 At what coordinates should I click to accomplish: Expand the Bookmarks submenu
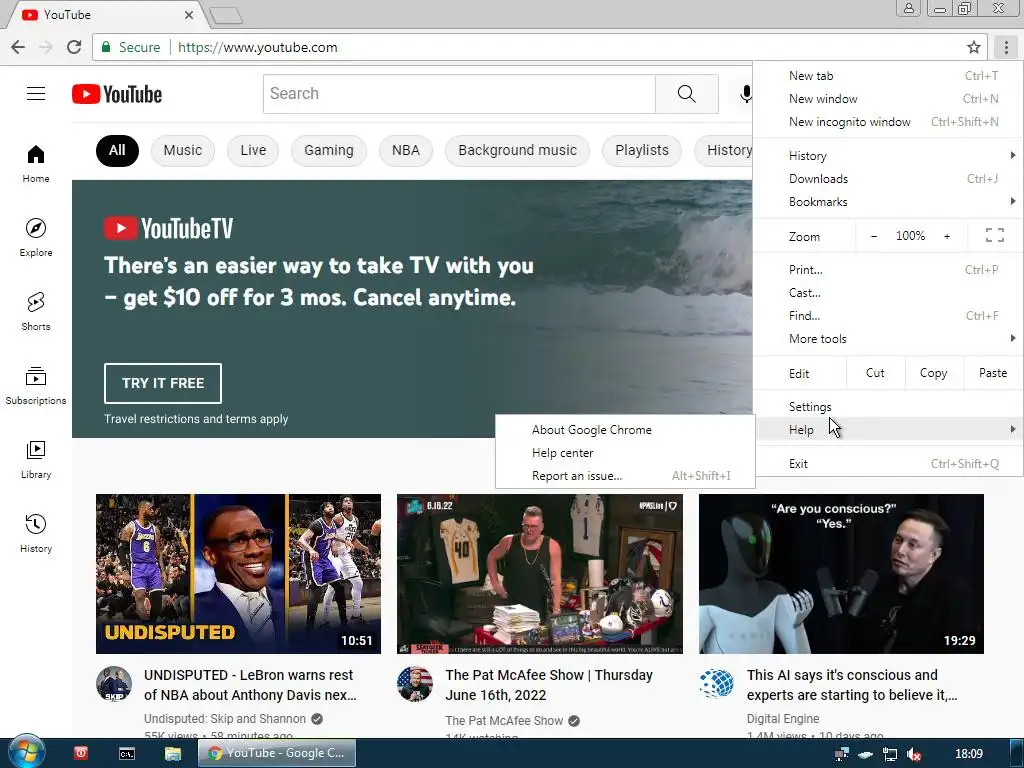pos(888,202)
